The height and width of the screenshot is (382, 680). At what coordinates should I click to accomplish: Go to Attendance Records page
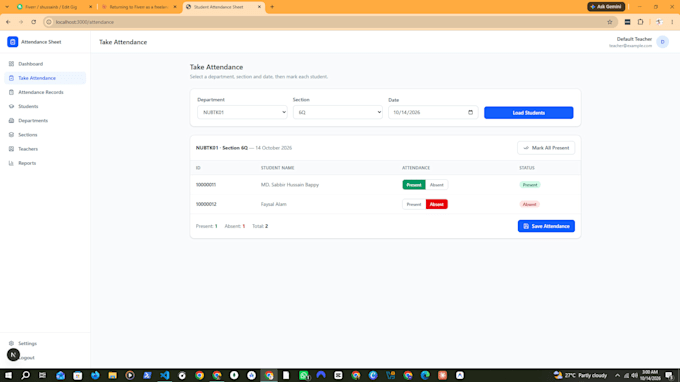click(x=41, y=92)
